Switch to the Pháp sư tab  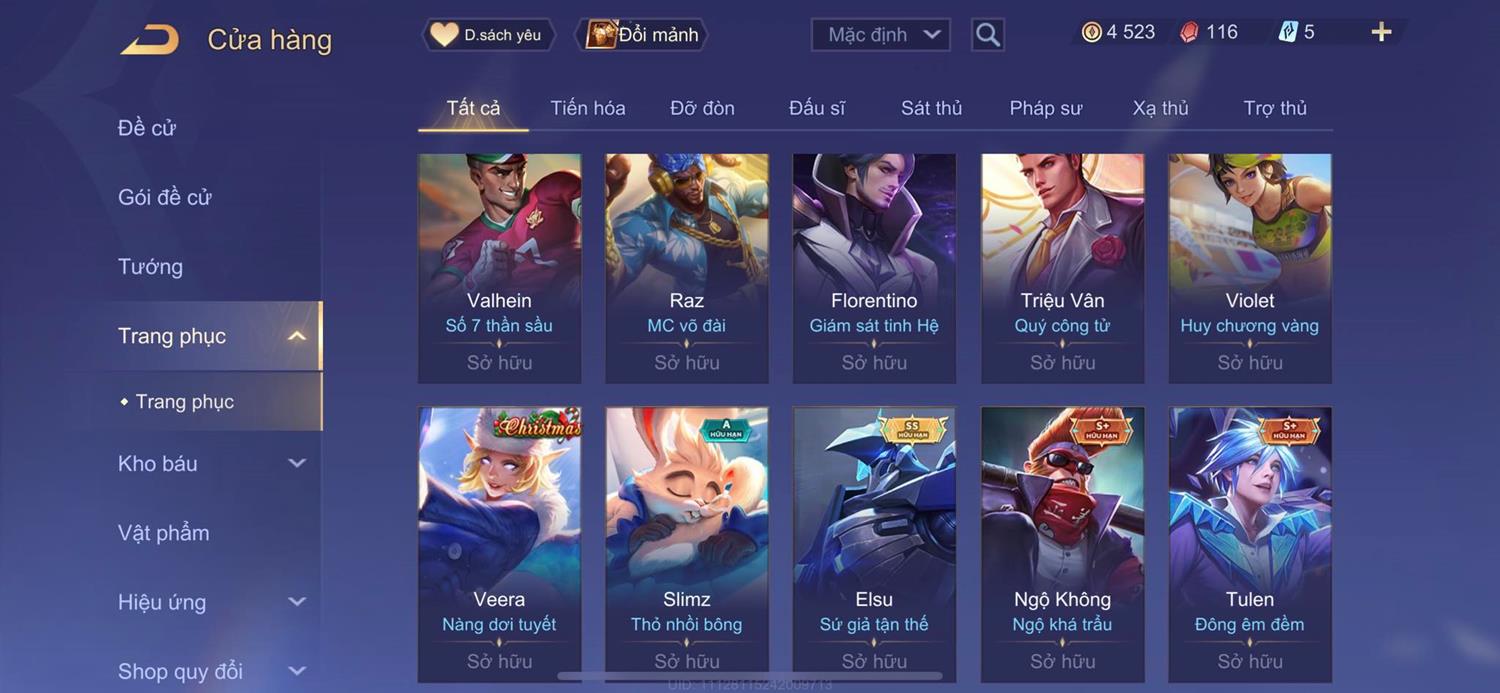point(1046,108)
